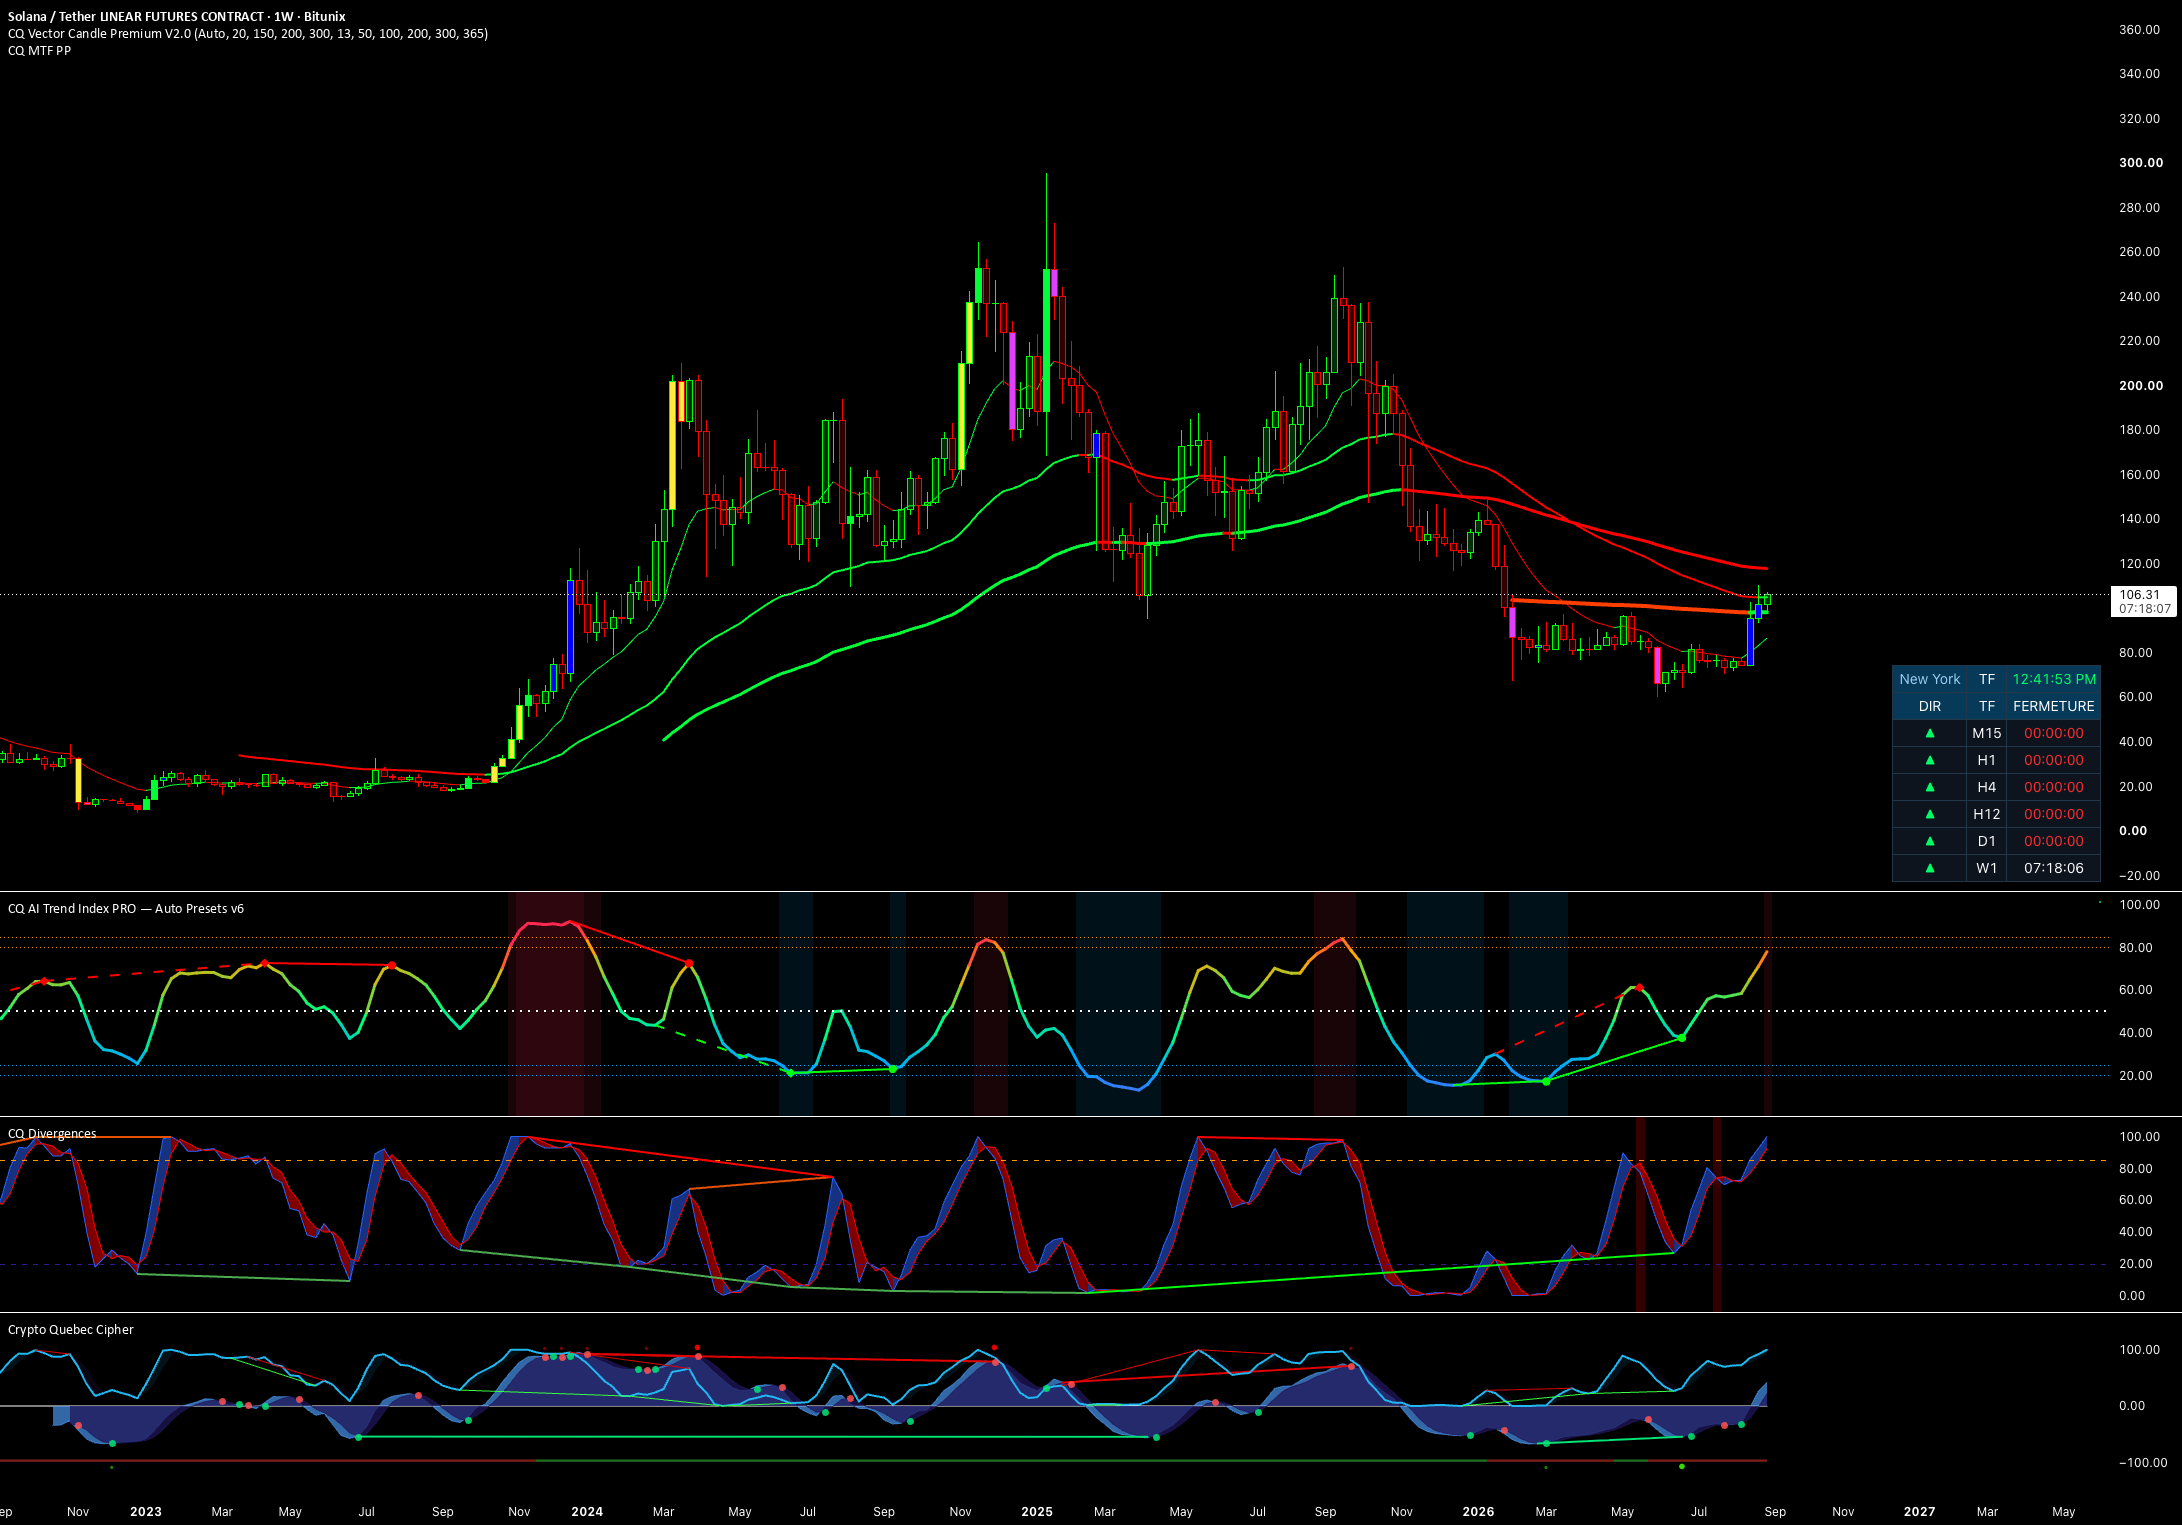2182x1525 pixels.
Task: Select the Crypto Quebec Cipher indicator label
Action: tap(70, 1329)
